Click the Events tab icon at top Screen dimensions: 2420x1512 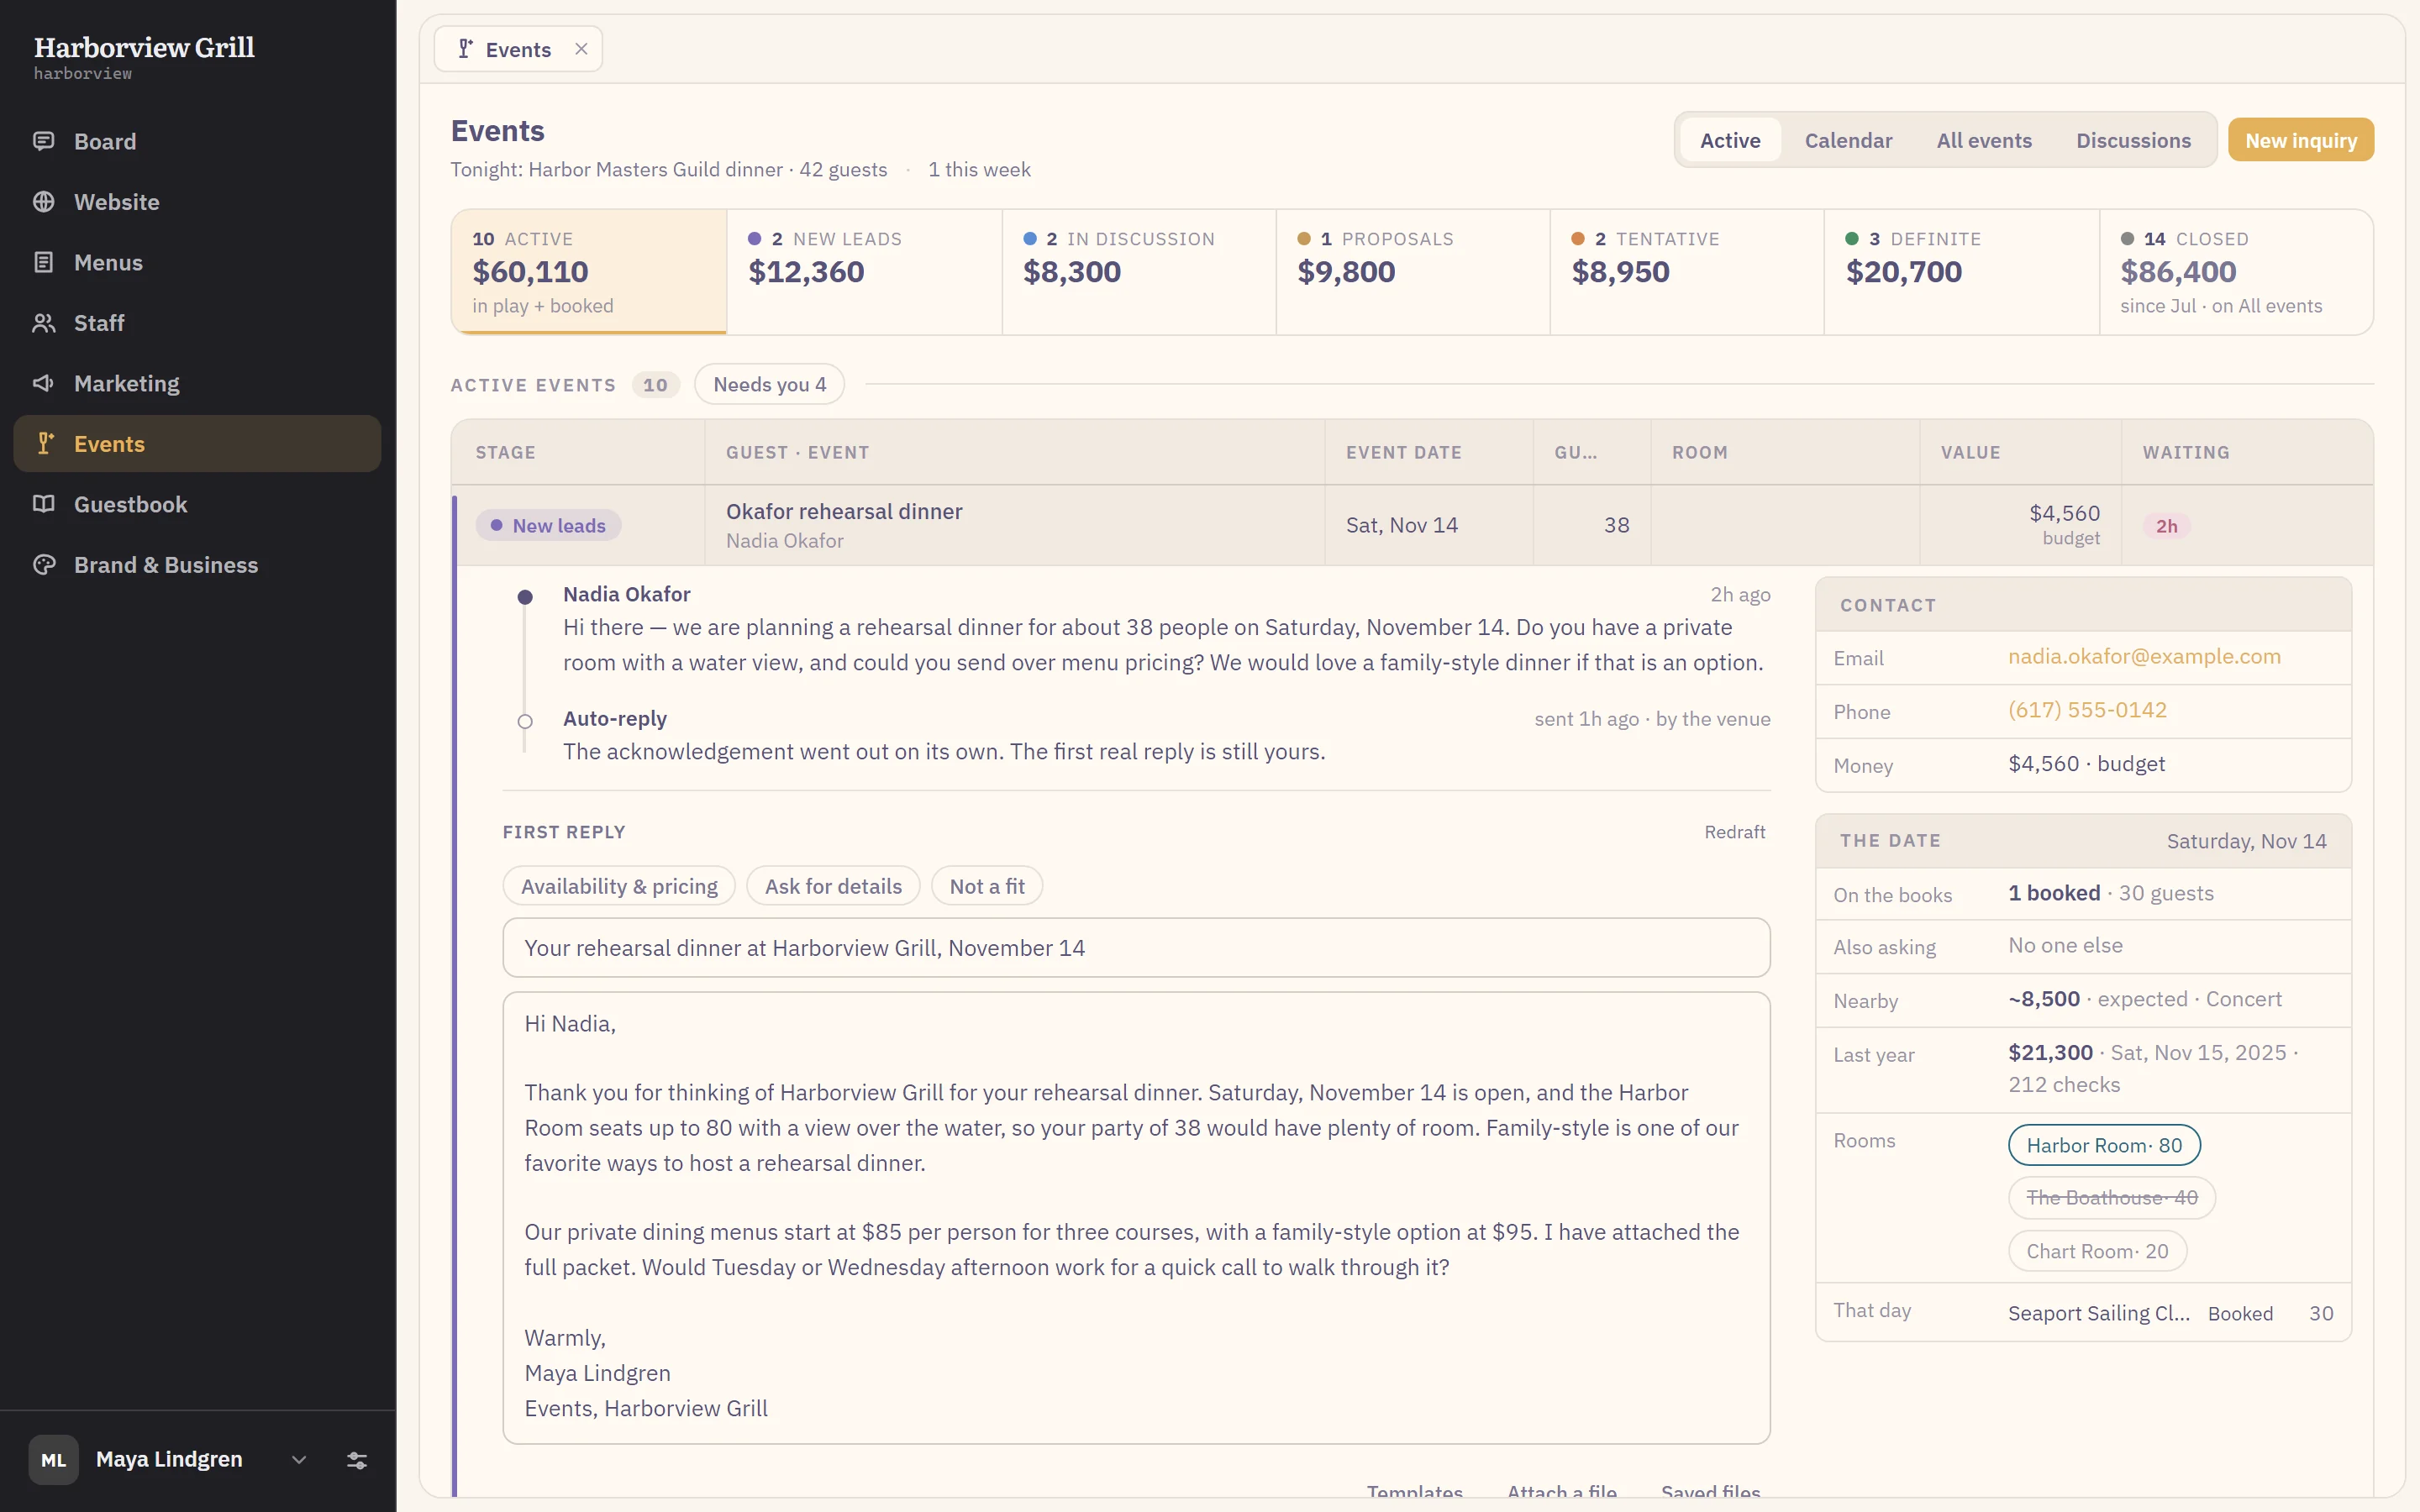(x=465, y=49)
